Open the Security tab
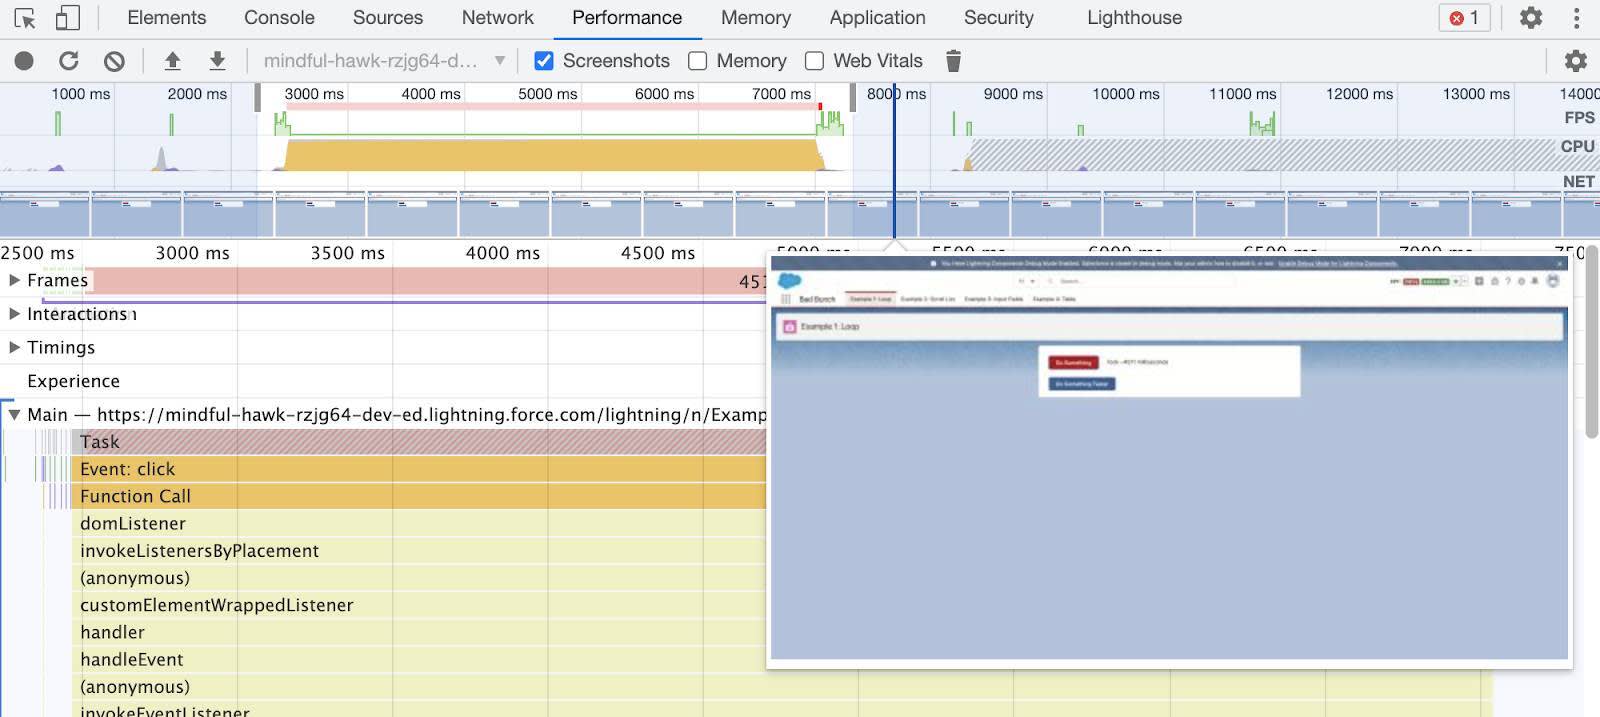This screenshot has height=717, width=1600. pyautogui.click(x=999, y=18)
